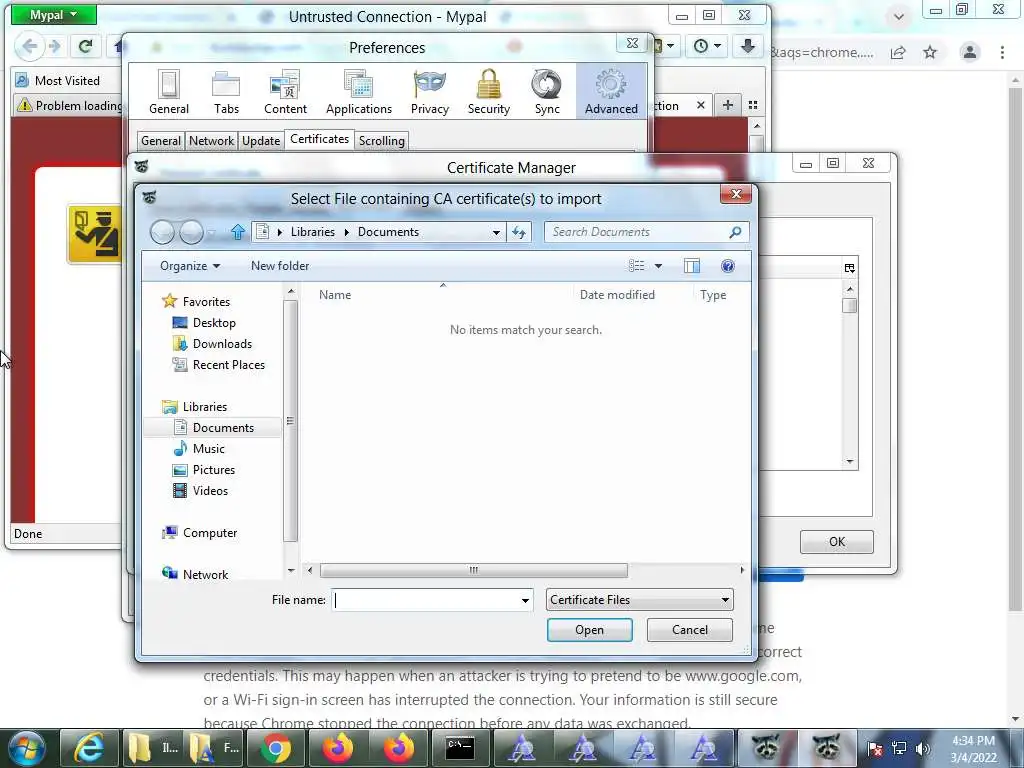This screenshot has width=1024, height=768.
Task: Select Computer in the navigation pane
Action: (x=210, y=533)
